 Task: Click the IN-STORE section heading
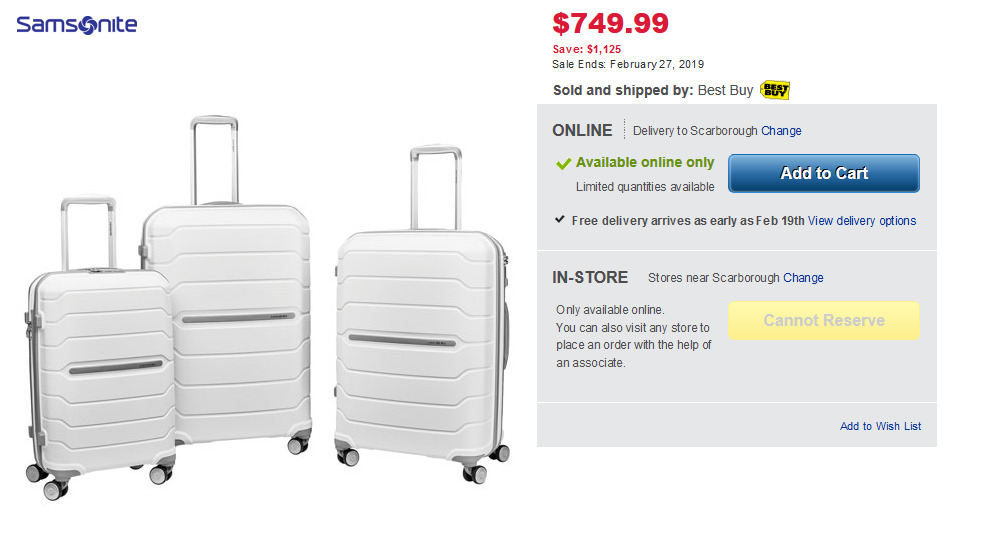point(590,277)
